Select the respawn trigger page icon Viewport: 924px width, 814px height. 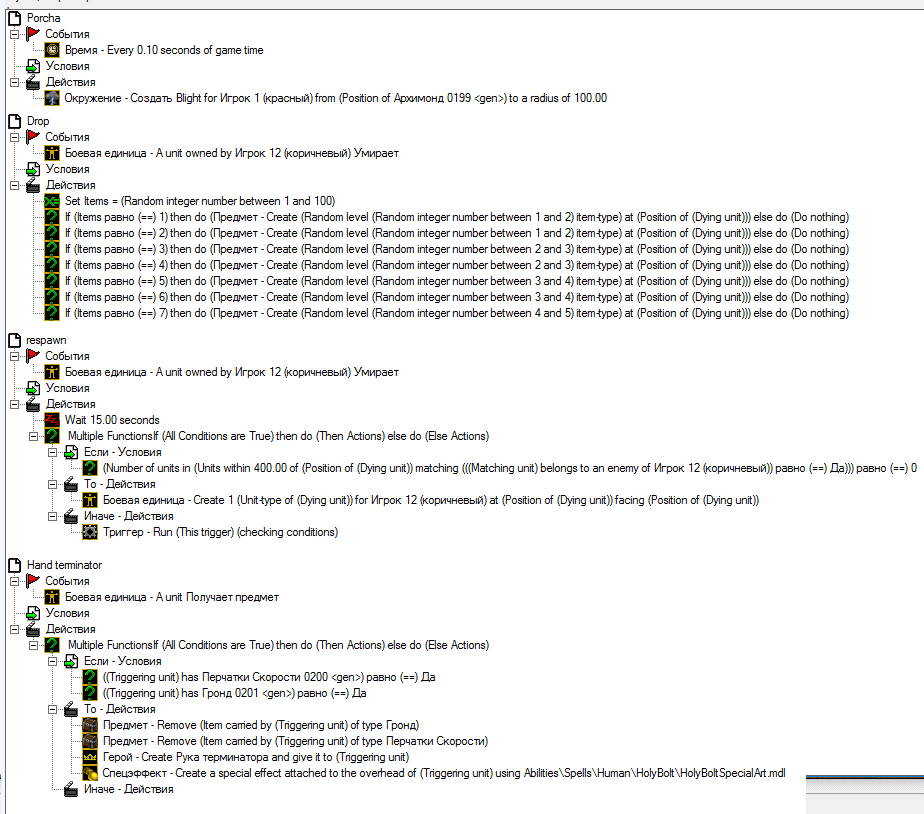[x=15, y=341]
